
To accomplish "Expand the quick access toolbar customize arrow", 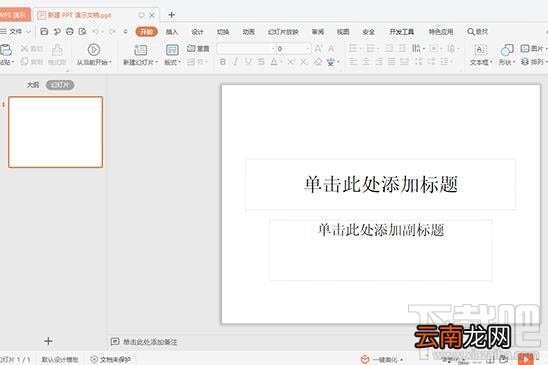I will [x=125, y=31].
